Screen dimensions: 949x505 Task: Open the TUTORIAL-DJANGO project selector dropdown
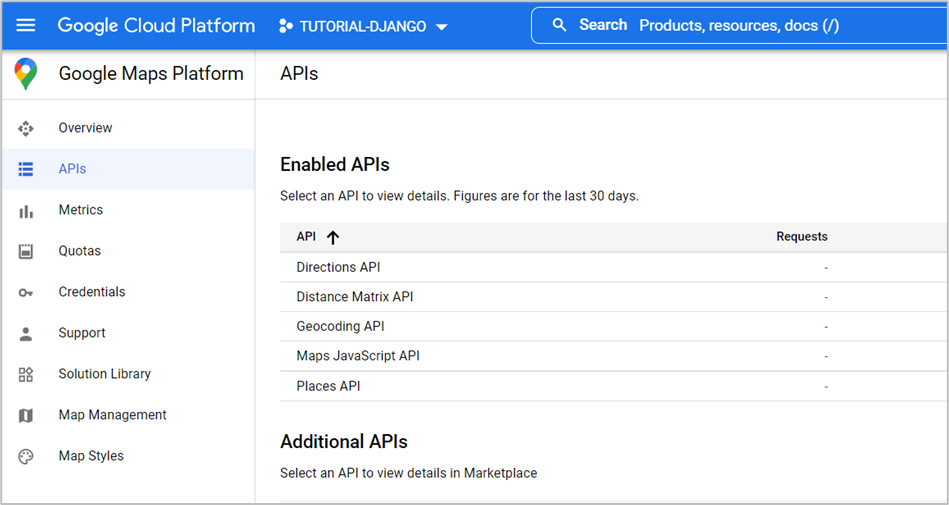(363, 26)
